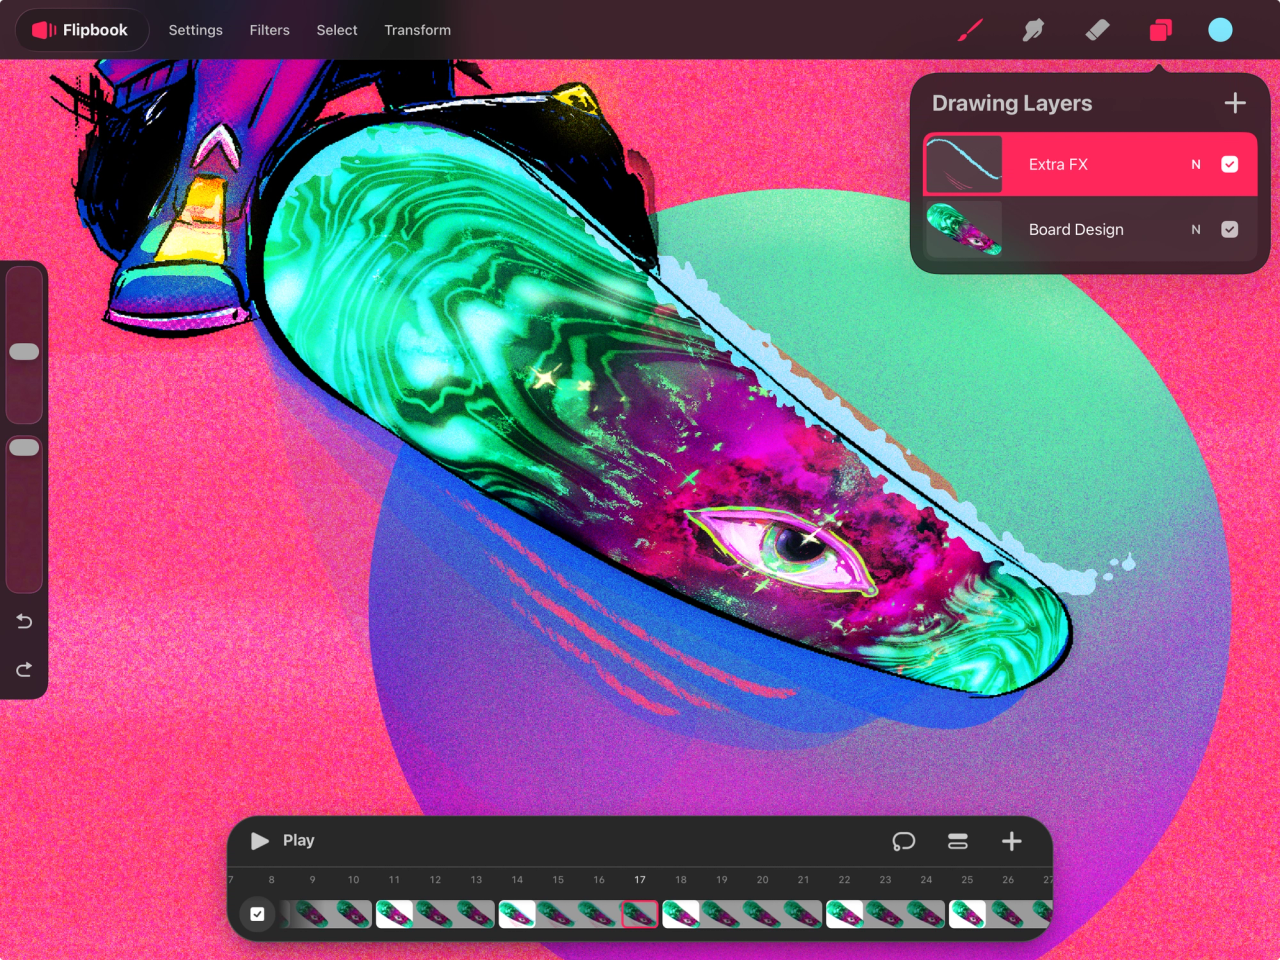Open the Drawing Layers panel icon
1280x960 pixels.
pos(1160,30)
